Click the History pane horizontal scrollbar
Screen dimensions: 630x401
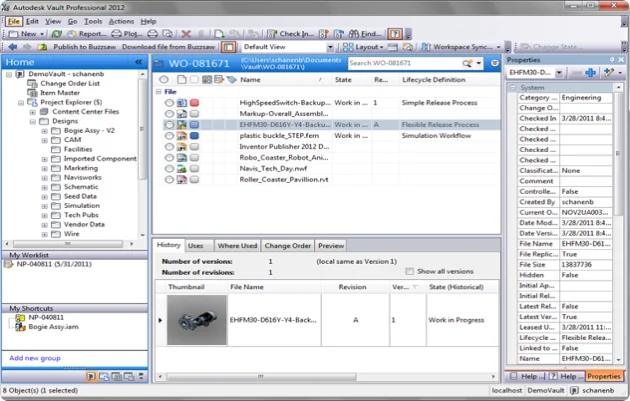[261, 376]
